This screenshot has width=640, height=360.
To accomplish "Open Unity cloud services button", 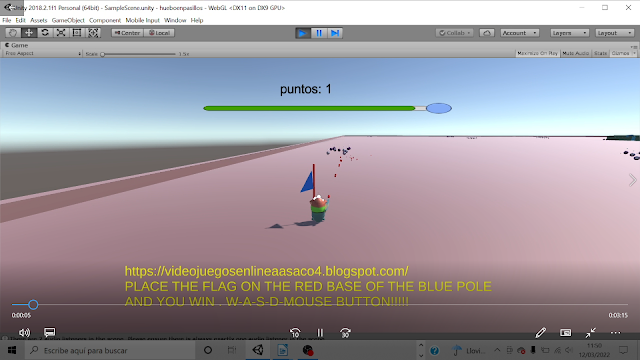I will [487, 33].
